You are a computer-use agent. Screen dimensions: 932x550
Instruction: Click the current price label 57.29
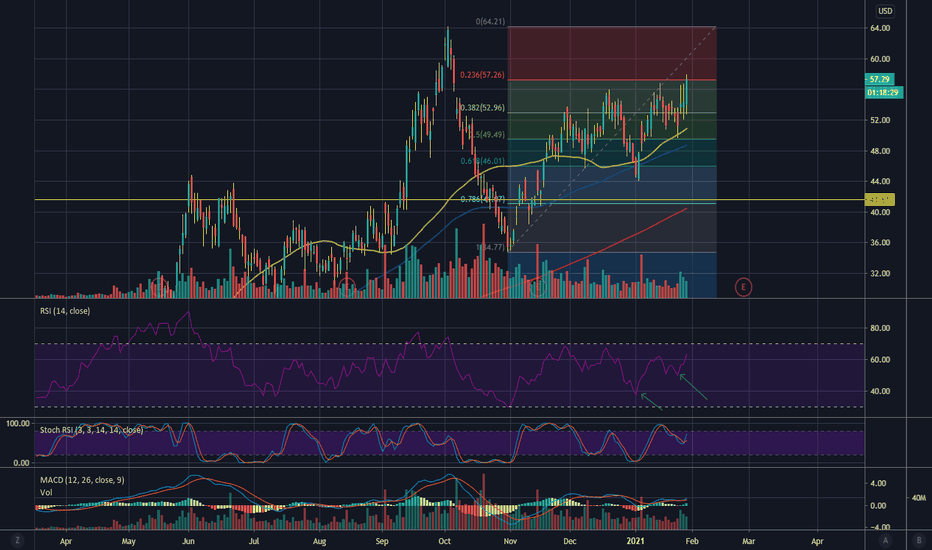pos(879,79)
